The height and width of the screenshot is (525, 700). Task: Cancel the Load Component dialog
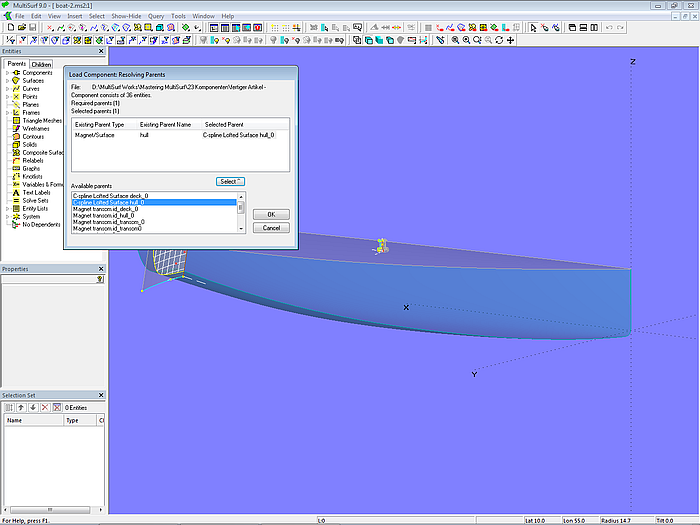click(270, 228)
